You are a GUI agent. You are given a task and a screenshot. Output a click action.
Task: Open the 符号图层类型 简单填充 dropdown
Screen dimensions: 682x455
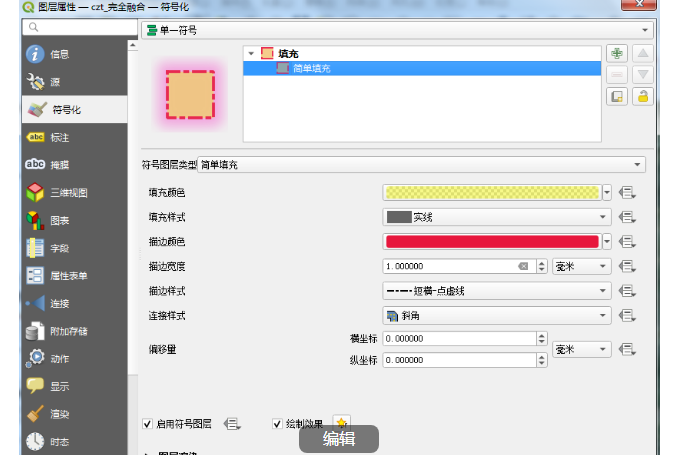tap(421, 164)
